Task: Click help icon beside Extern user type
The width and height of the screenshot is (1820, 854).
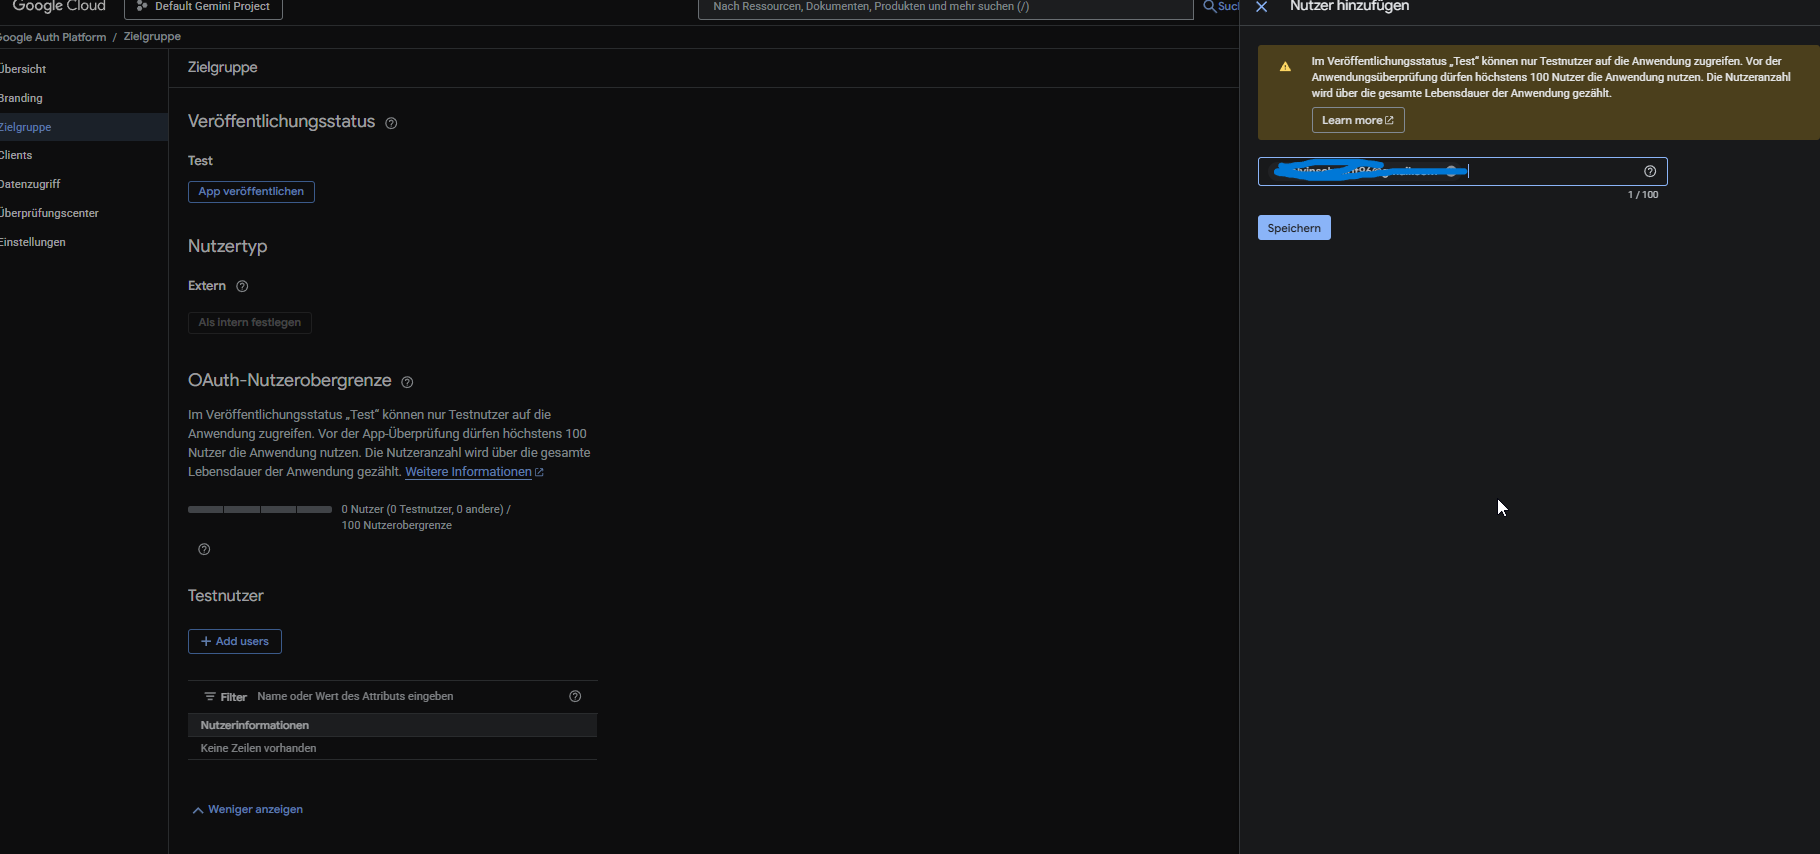Action: [x=242, y=286]
